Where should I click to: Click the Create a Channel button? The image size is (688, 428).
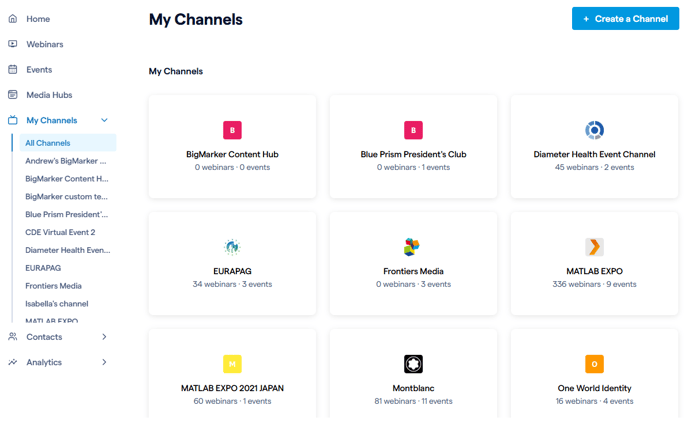(x=625, y=19)
